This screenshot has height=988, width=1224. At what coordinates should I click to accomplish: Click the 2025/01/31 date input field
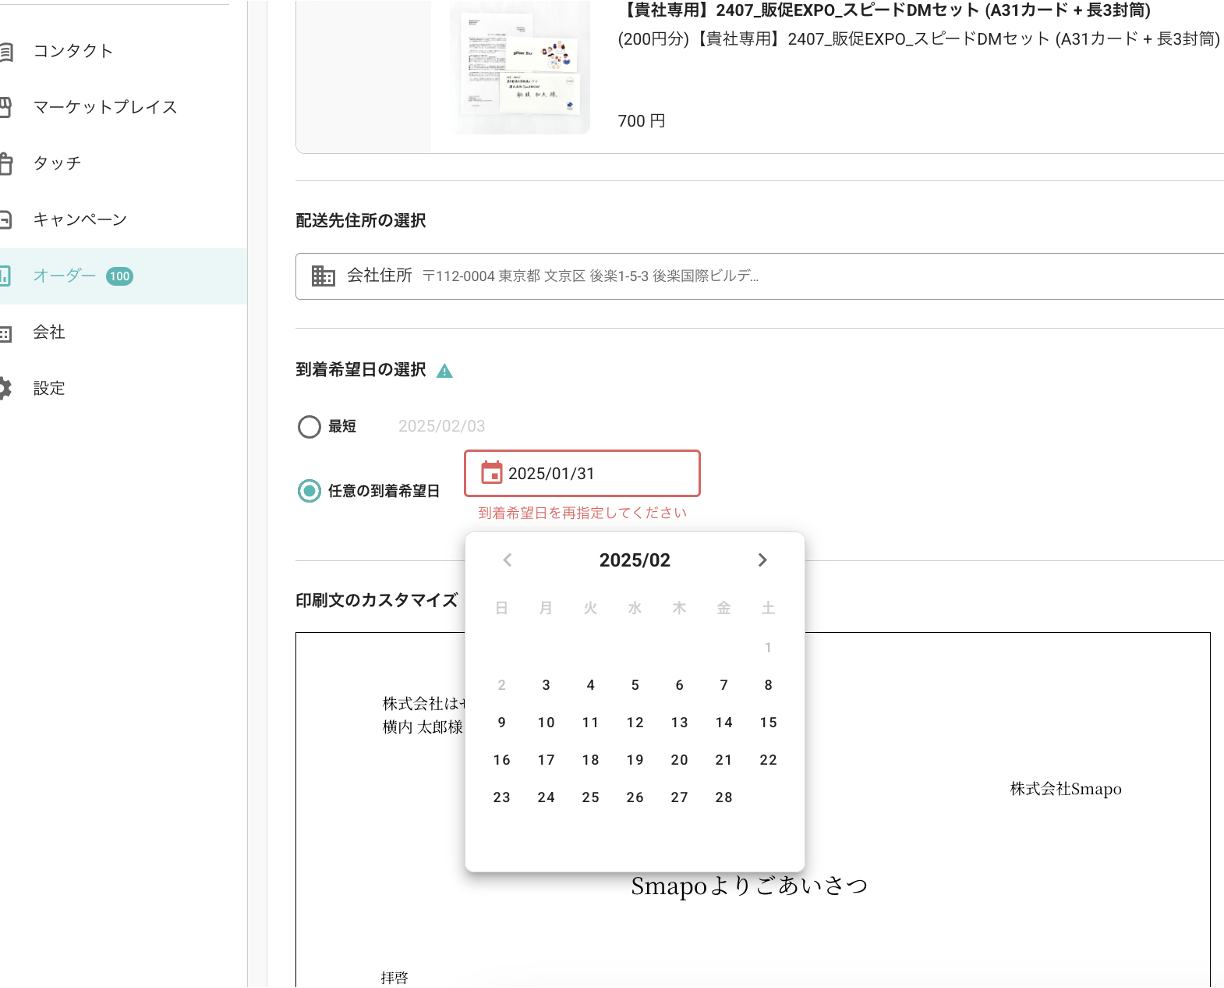coord(582,473)
